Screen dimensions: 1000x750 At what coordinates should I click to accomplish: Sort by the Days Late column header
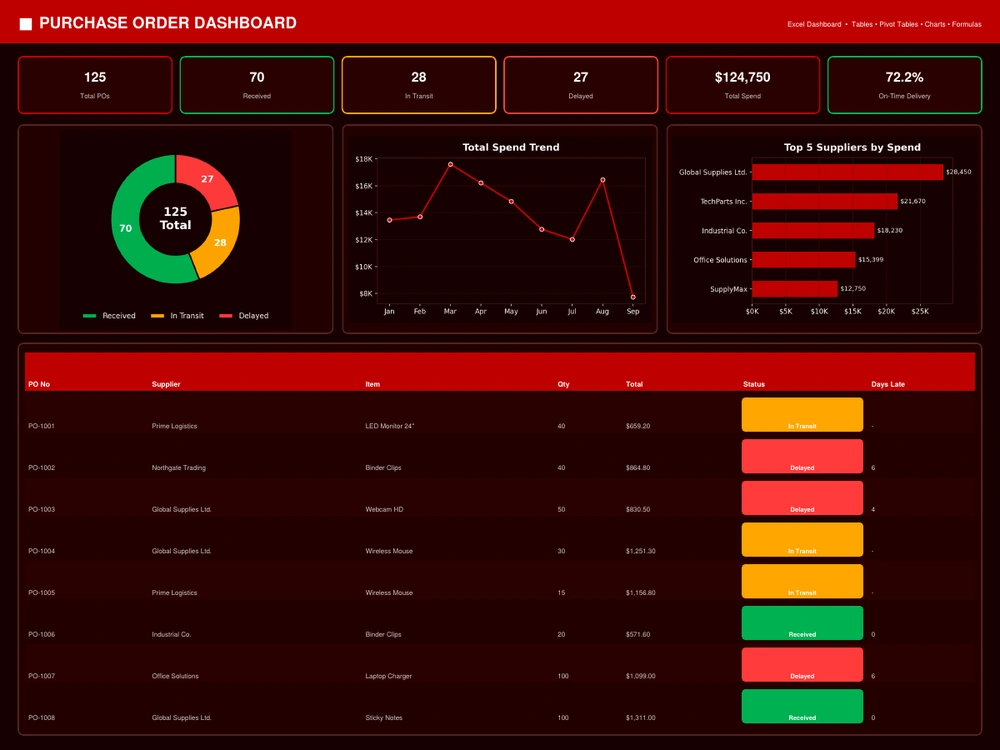[x=888, y=384]
